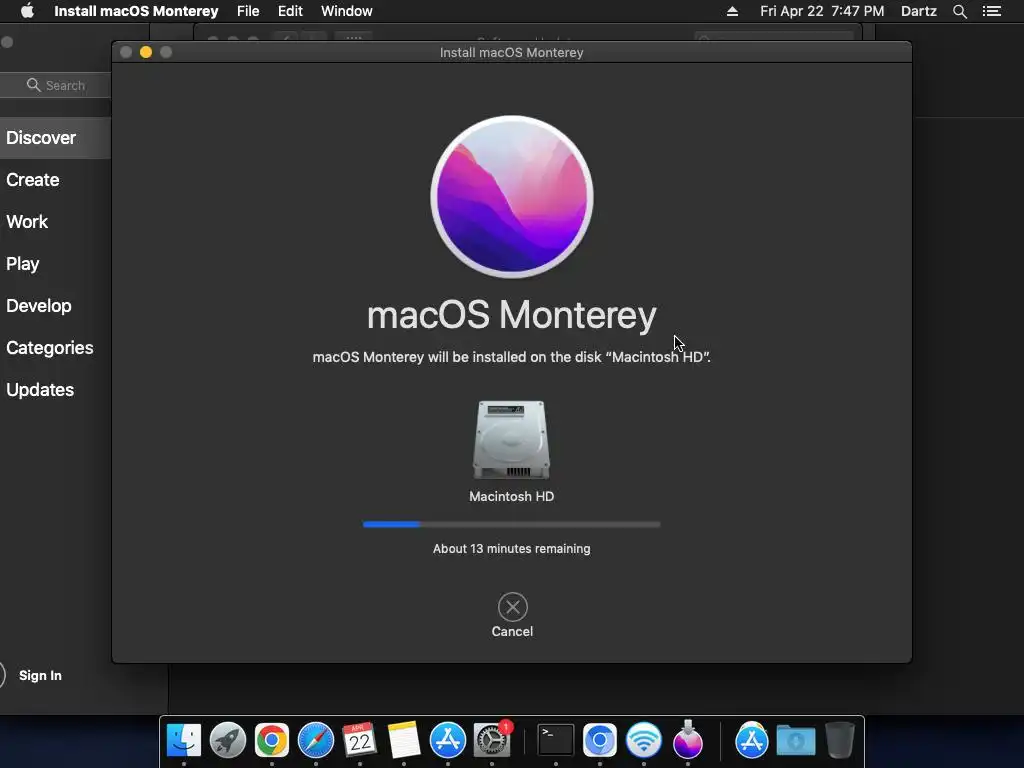Click the circled X cancel icon
1024x768 pixels.
point(513,607)
